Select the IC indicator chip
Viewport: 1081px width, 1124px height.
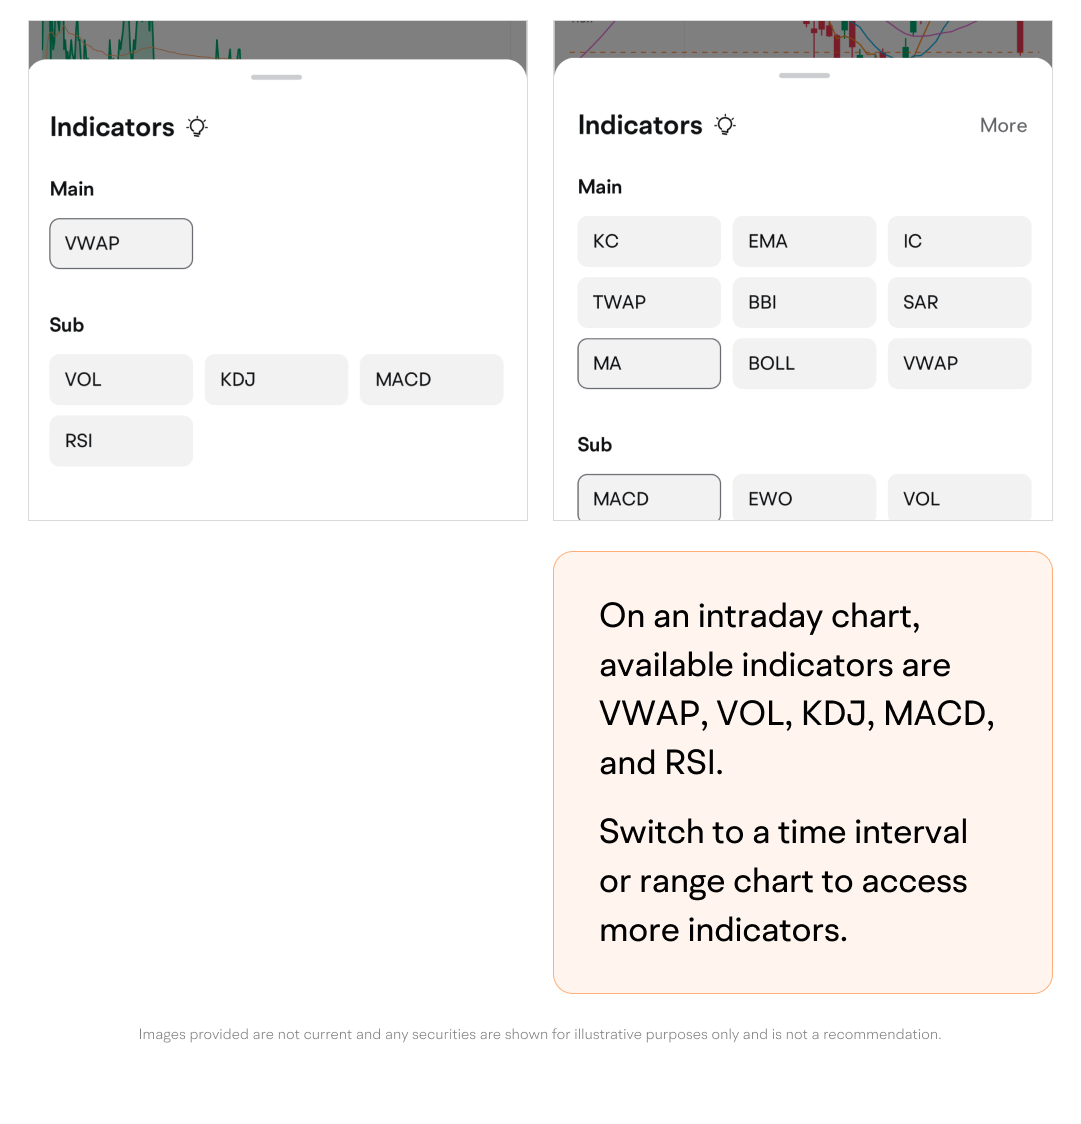[959, 241]
